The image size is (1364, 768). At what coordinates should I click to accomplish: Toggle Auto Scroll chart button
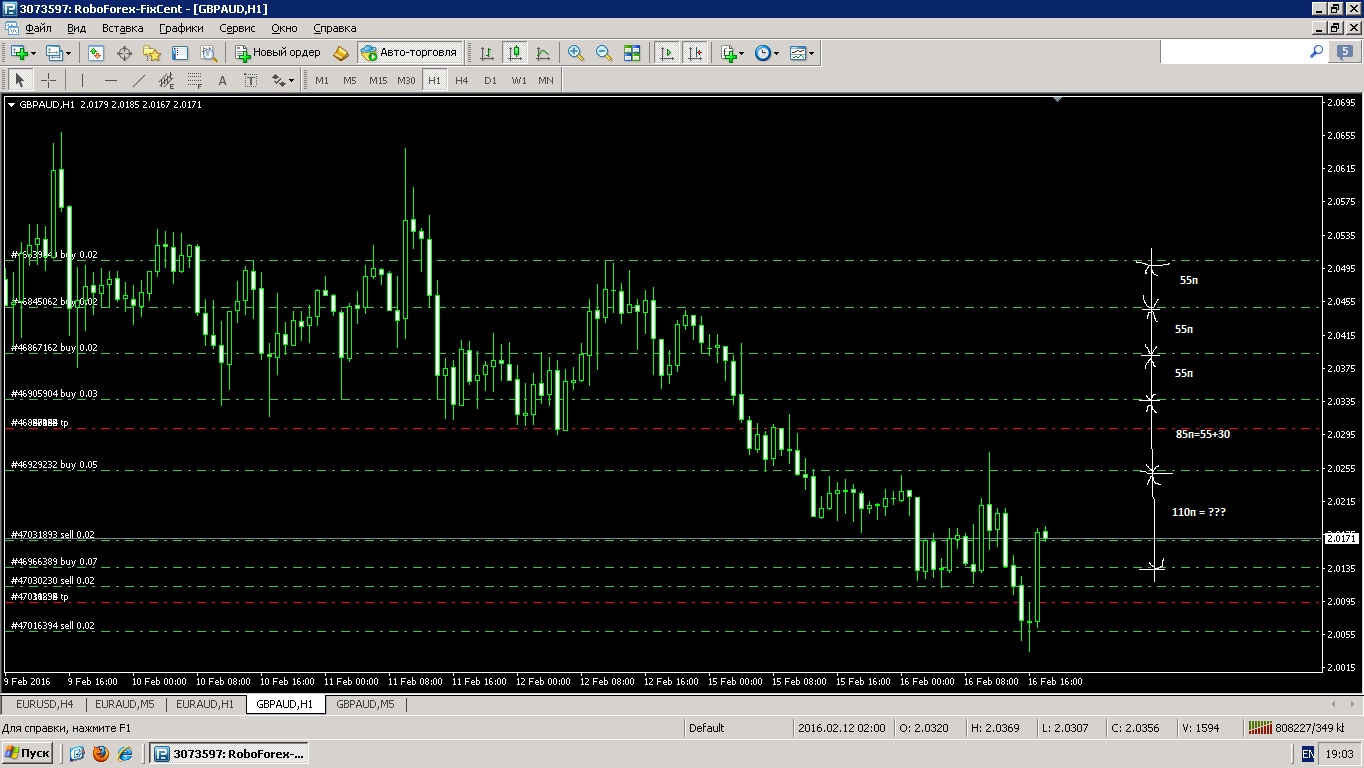666,53
